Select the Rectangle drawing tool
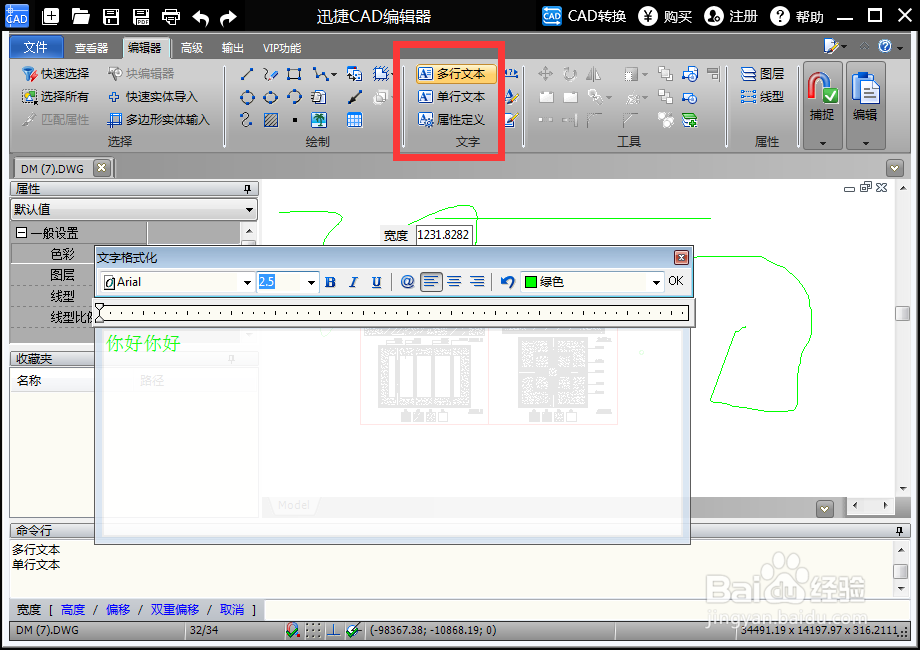 294,74
